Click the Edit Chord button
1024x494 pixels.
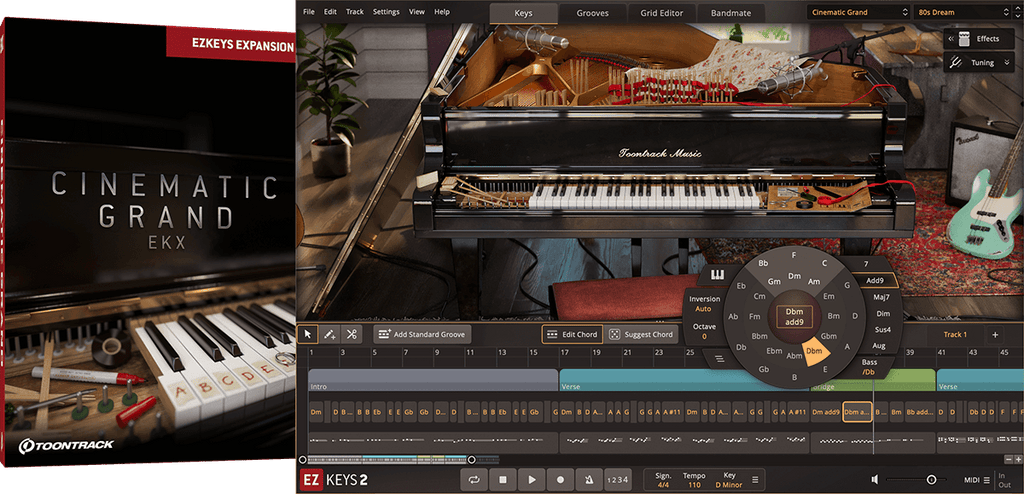(x=572, y=335)
